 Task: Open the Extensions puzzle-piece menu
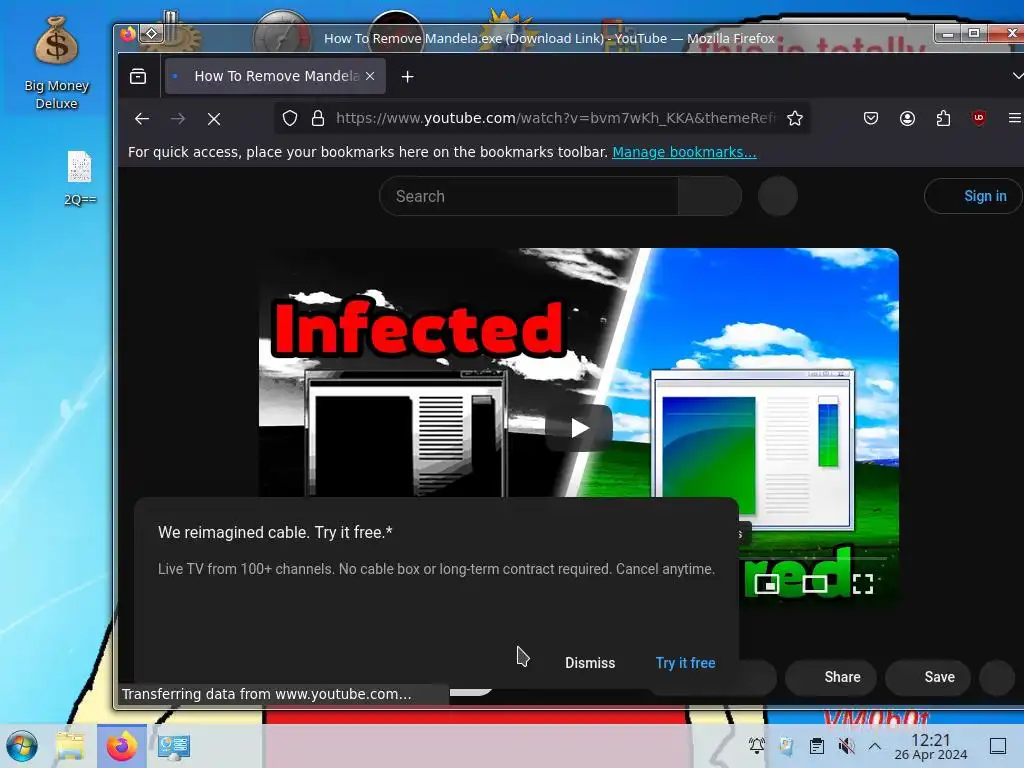point(943,118)
